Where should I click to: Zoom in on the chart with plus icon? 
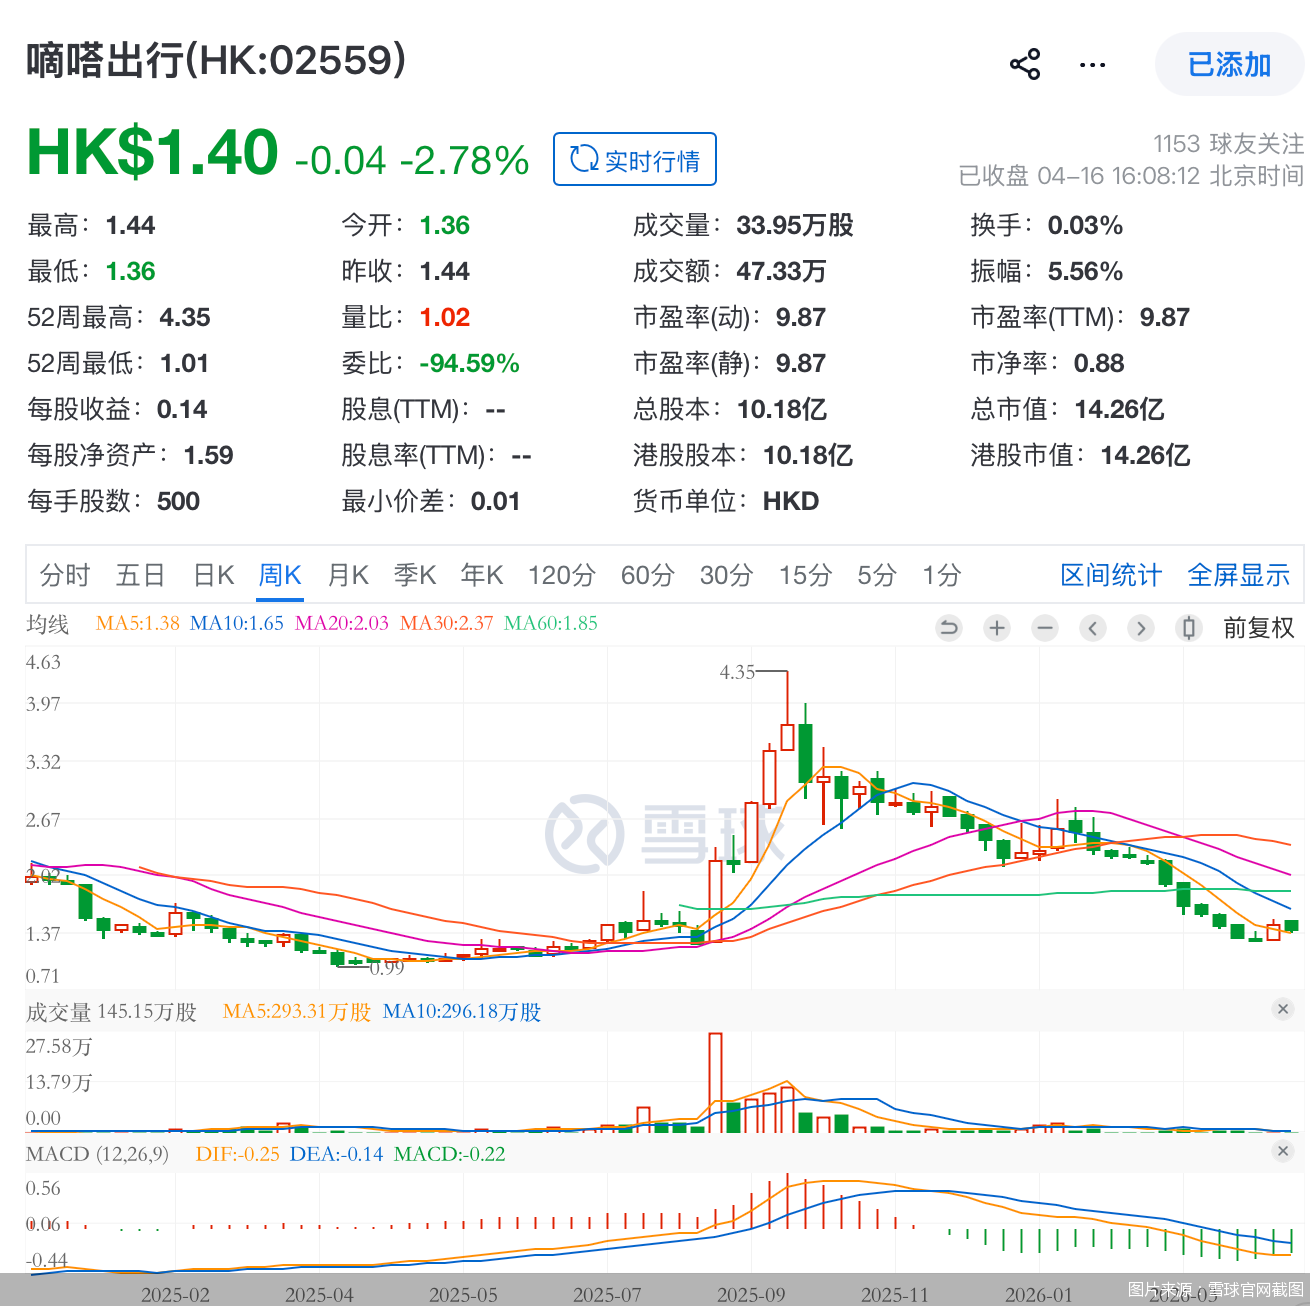[996, 628]
